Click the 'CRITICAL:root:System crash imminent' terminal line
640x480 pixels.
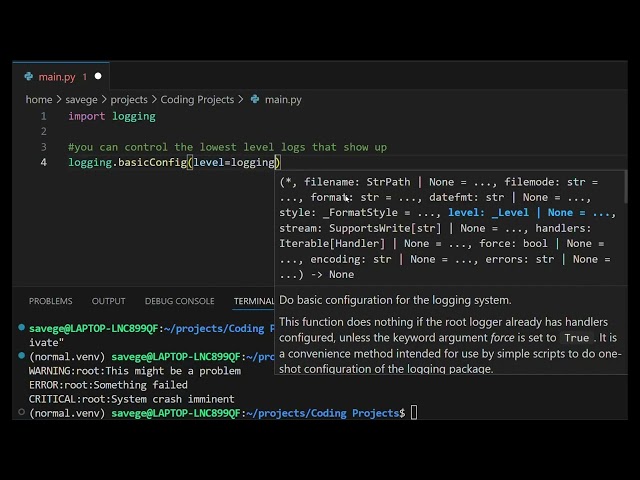click(x=131, y=399)
